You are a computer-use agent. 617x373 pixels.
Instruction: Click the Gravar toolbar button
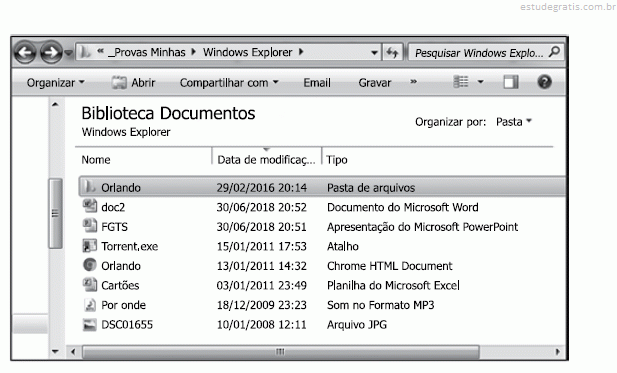click(375, 83)
